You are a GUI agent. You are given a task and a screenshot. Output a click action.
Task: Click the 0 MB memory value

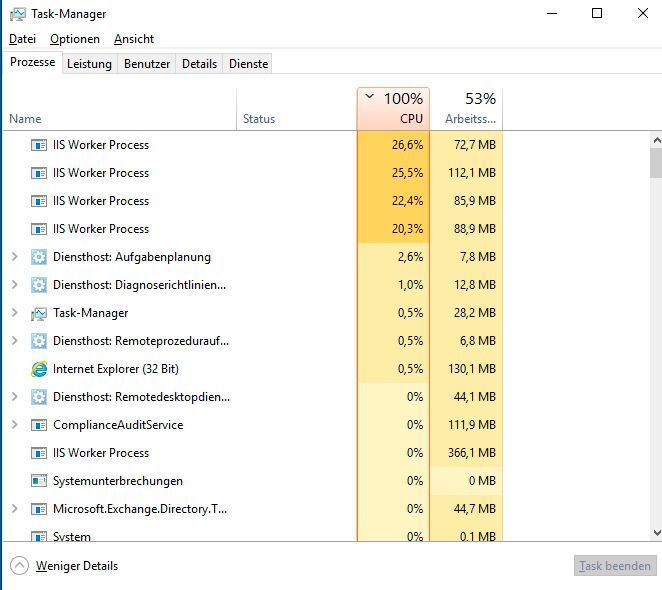[482, 481]
